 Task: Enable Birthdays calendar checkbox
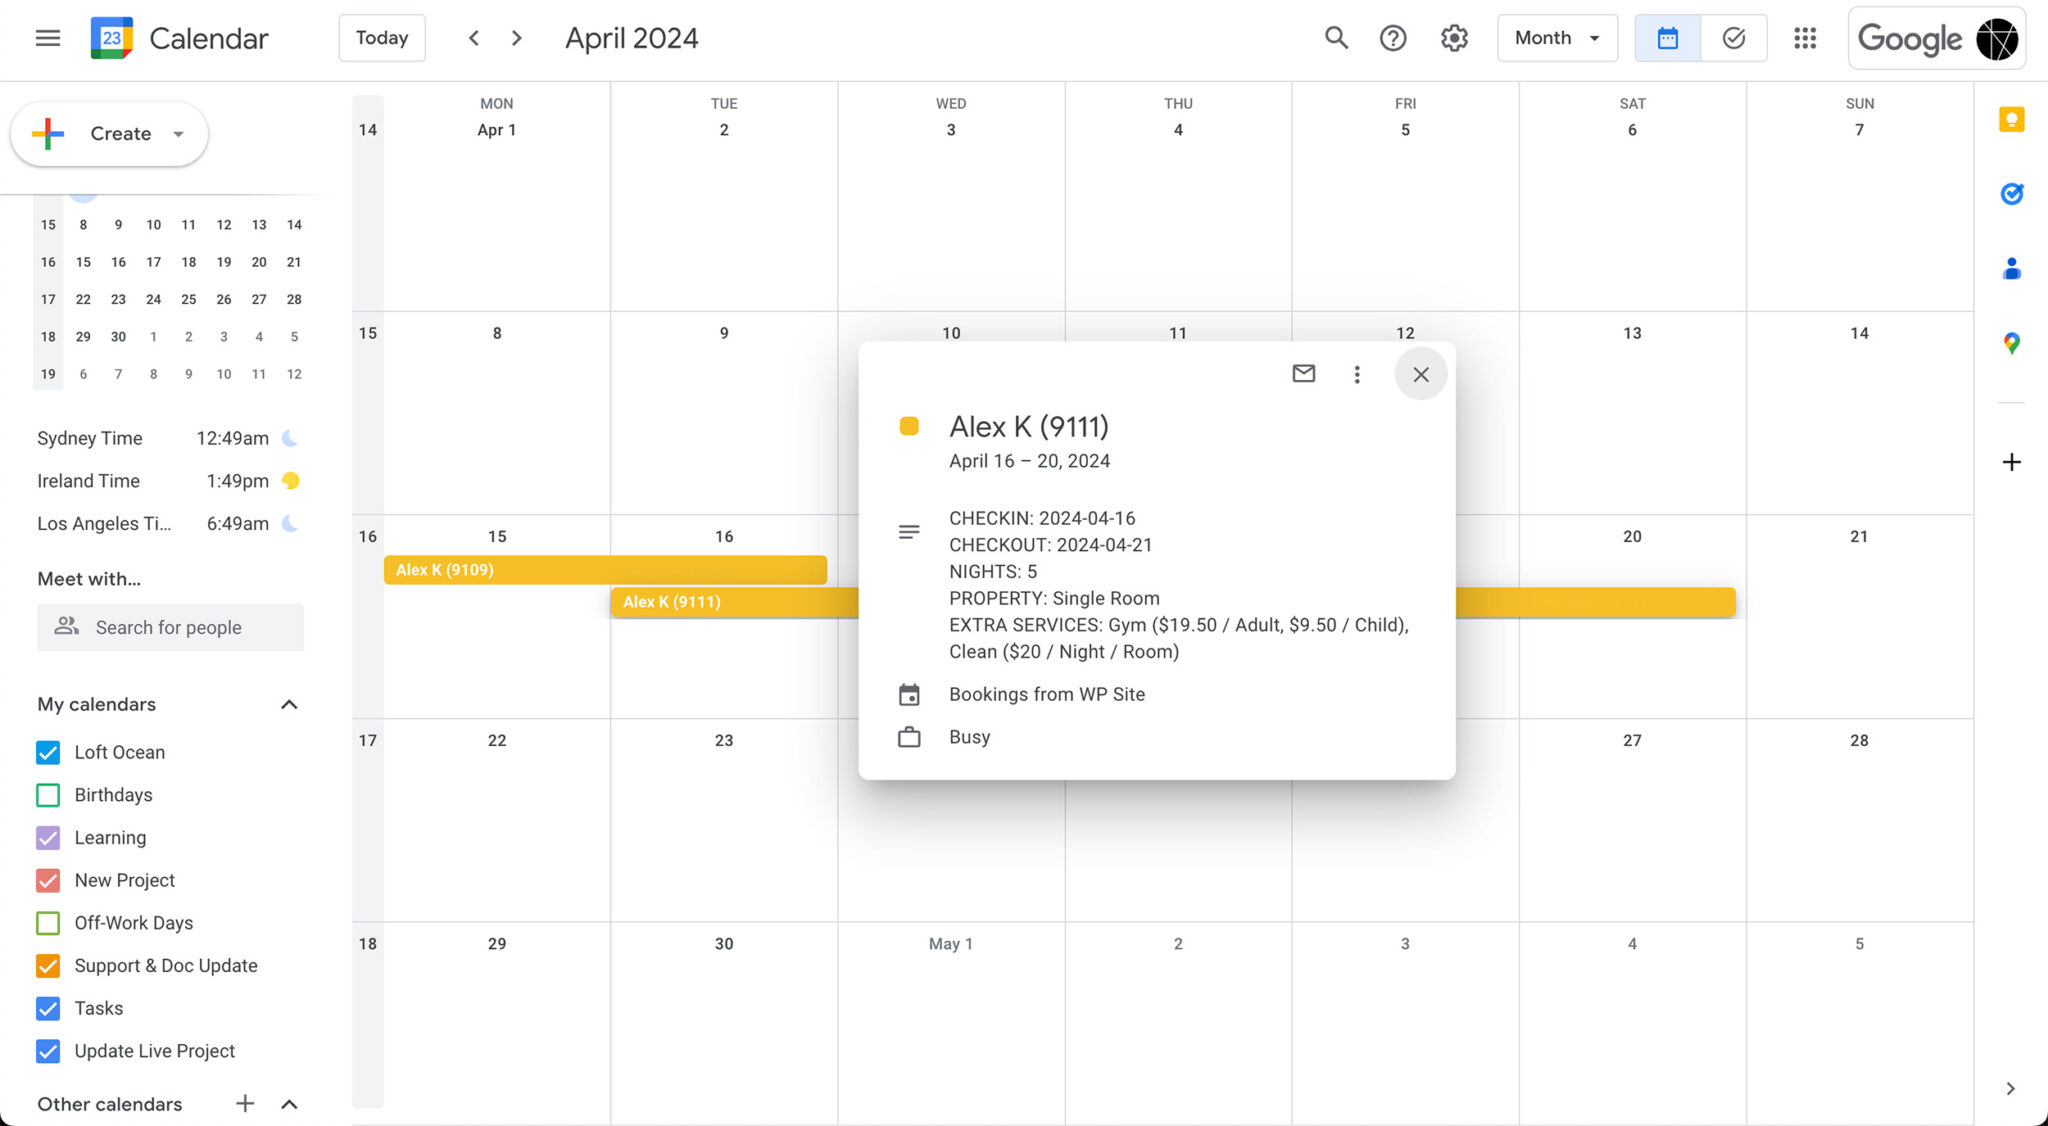pyautogui.click(x=48, y=795)
